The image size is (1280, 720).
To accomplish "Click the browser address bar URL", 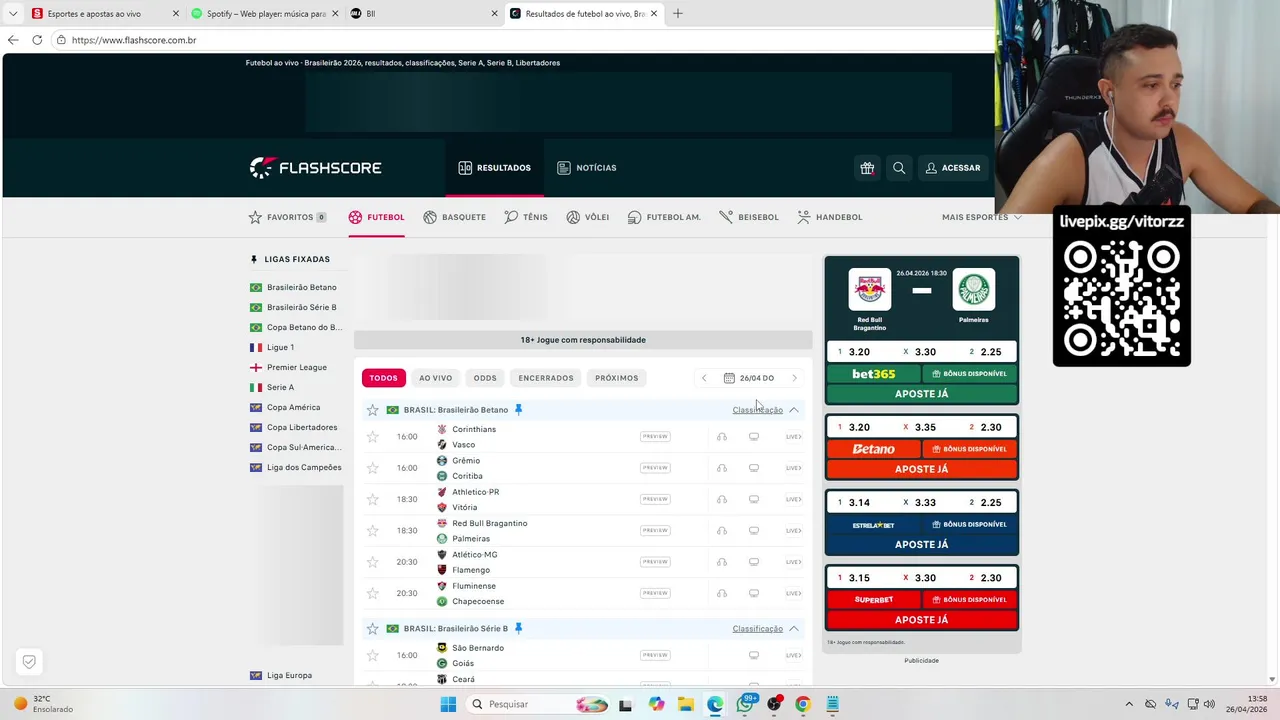I will coord(134,40).
